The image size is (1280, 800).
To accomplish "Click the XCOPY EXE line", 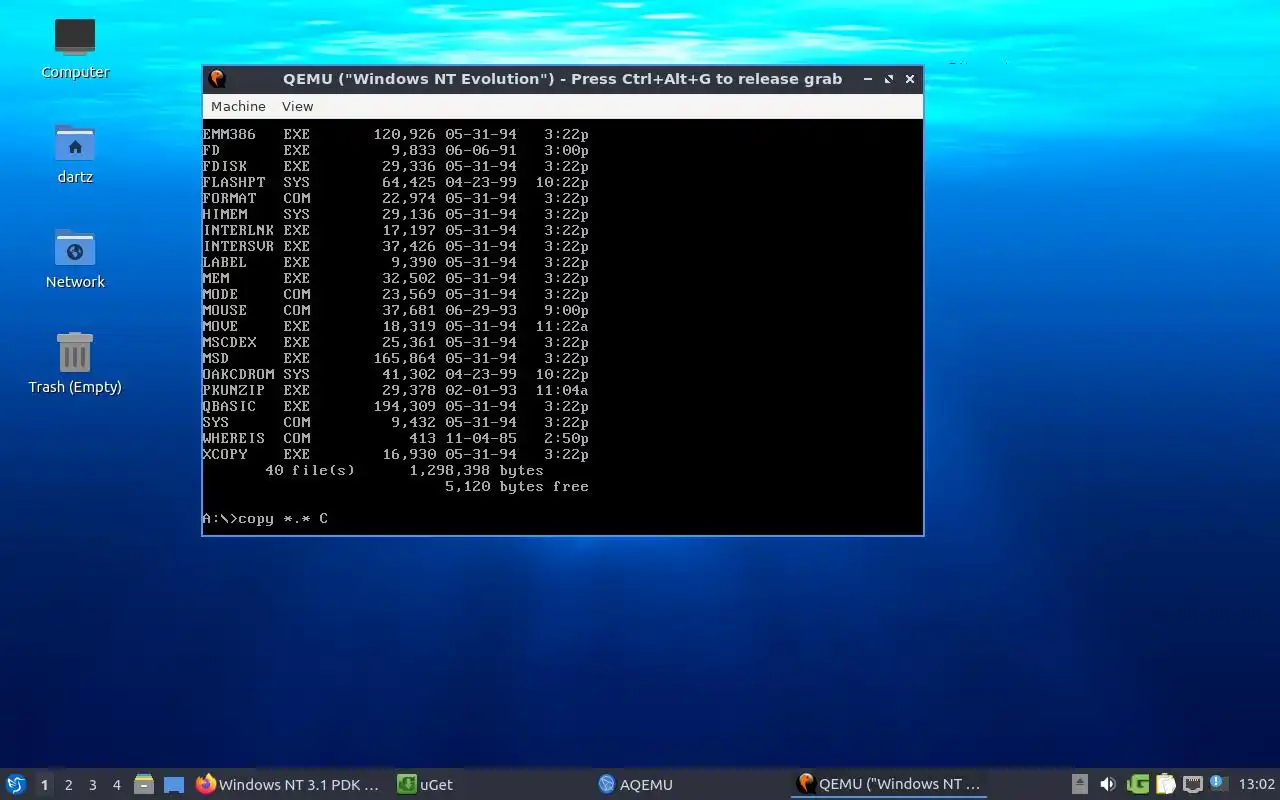I will 396,454.
